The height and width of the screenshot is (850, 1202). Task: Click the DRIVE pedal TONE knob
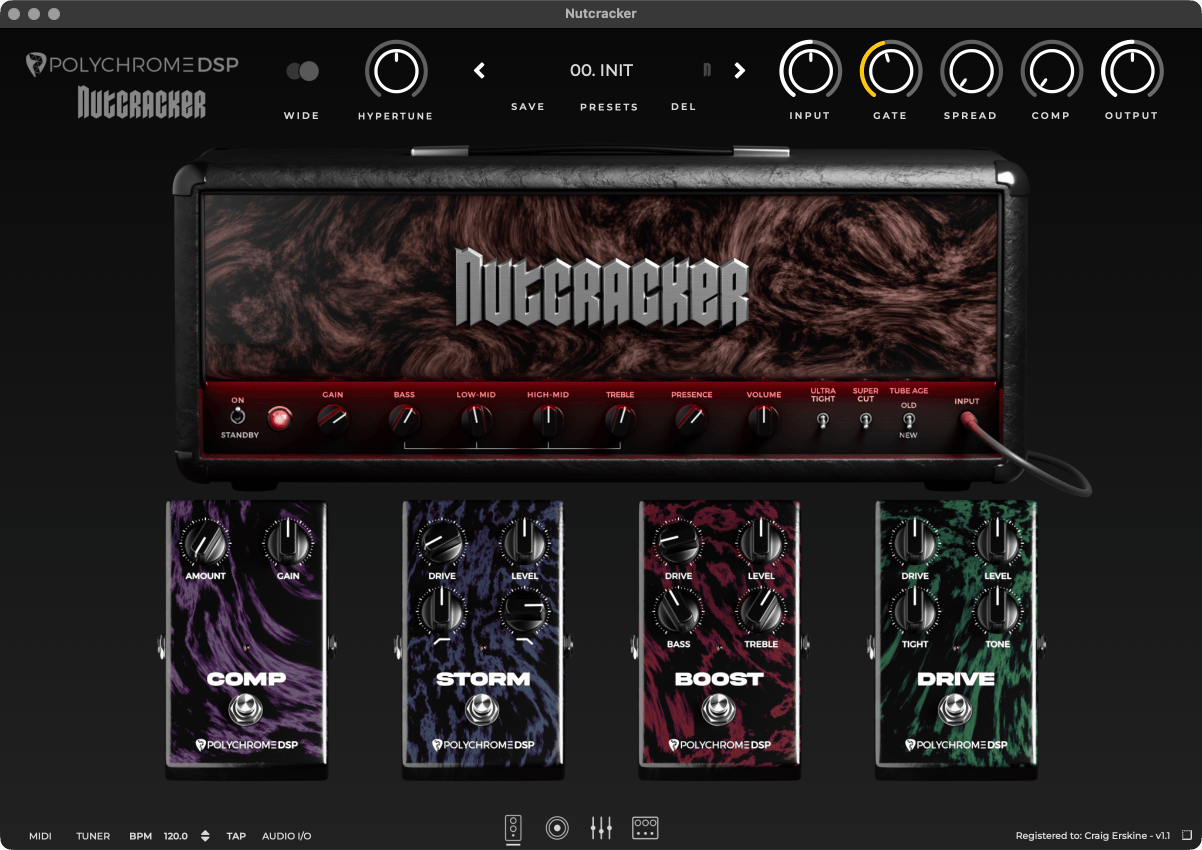point(997,610)
